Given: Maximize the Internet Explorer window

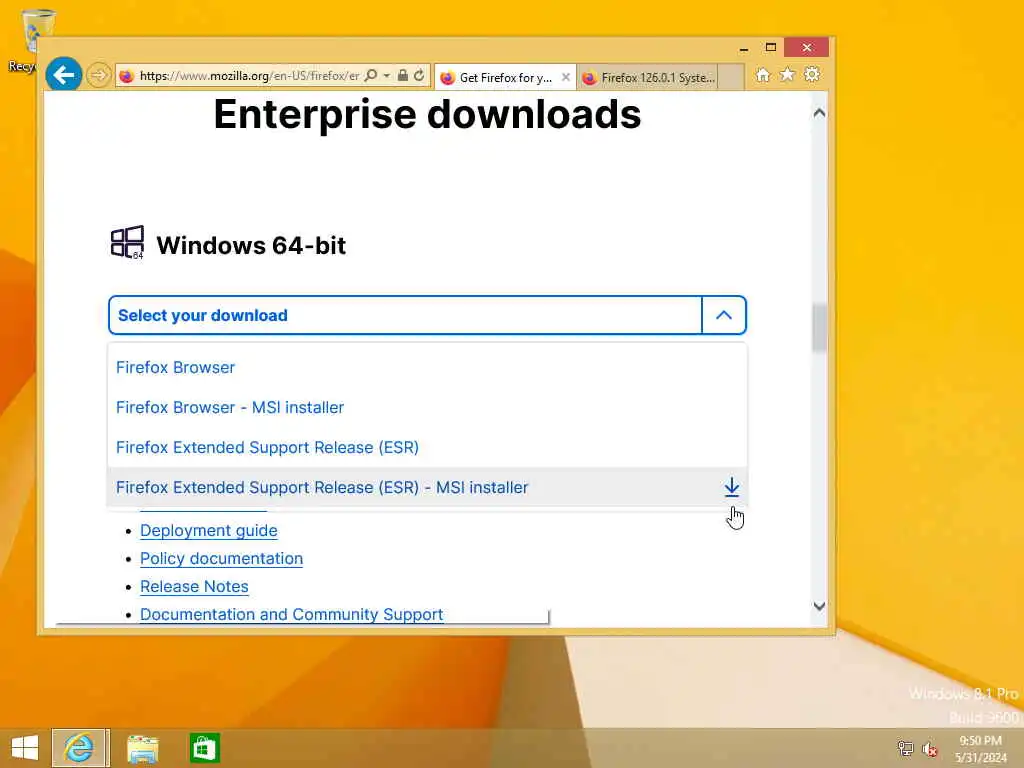Looking at the screenshot, I should (x=771, y=48).
